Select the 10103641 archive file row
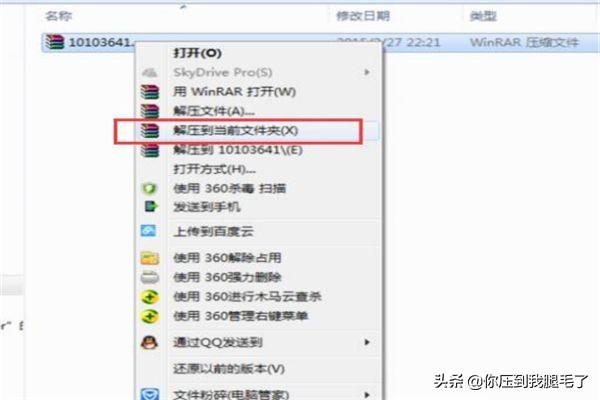This screenshot has width=600, height=400. click(321, 42)
